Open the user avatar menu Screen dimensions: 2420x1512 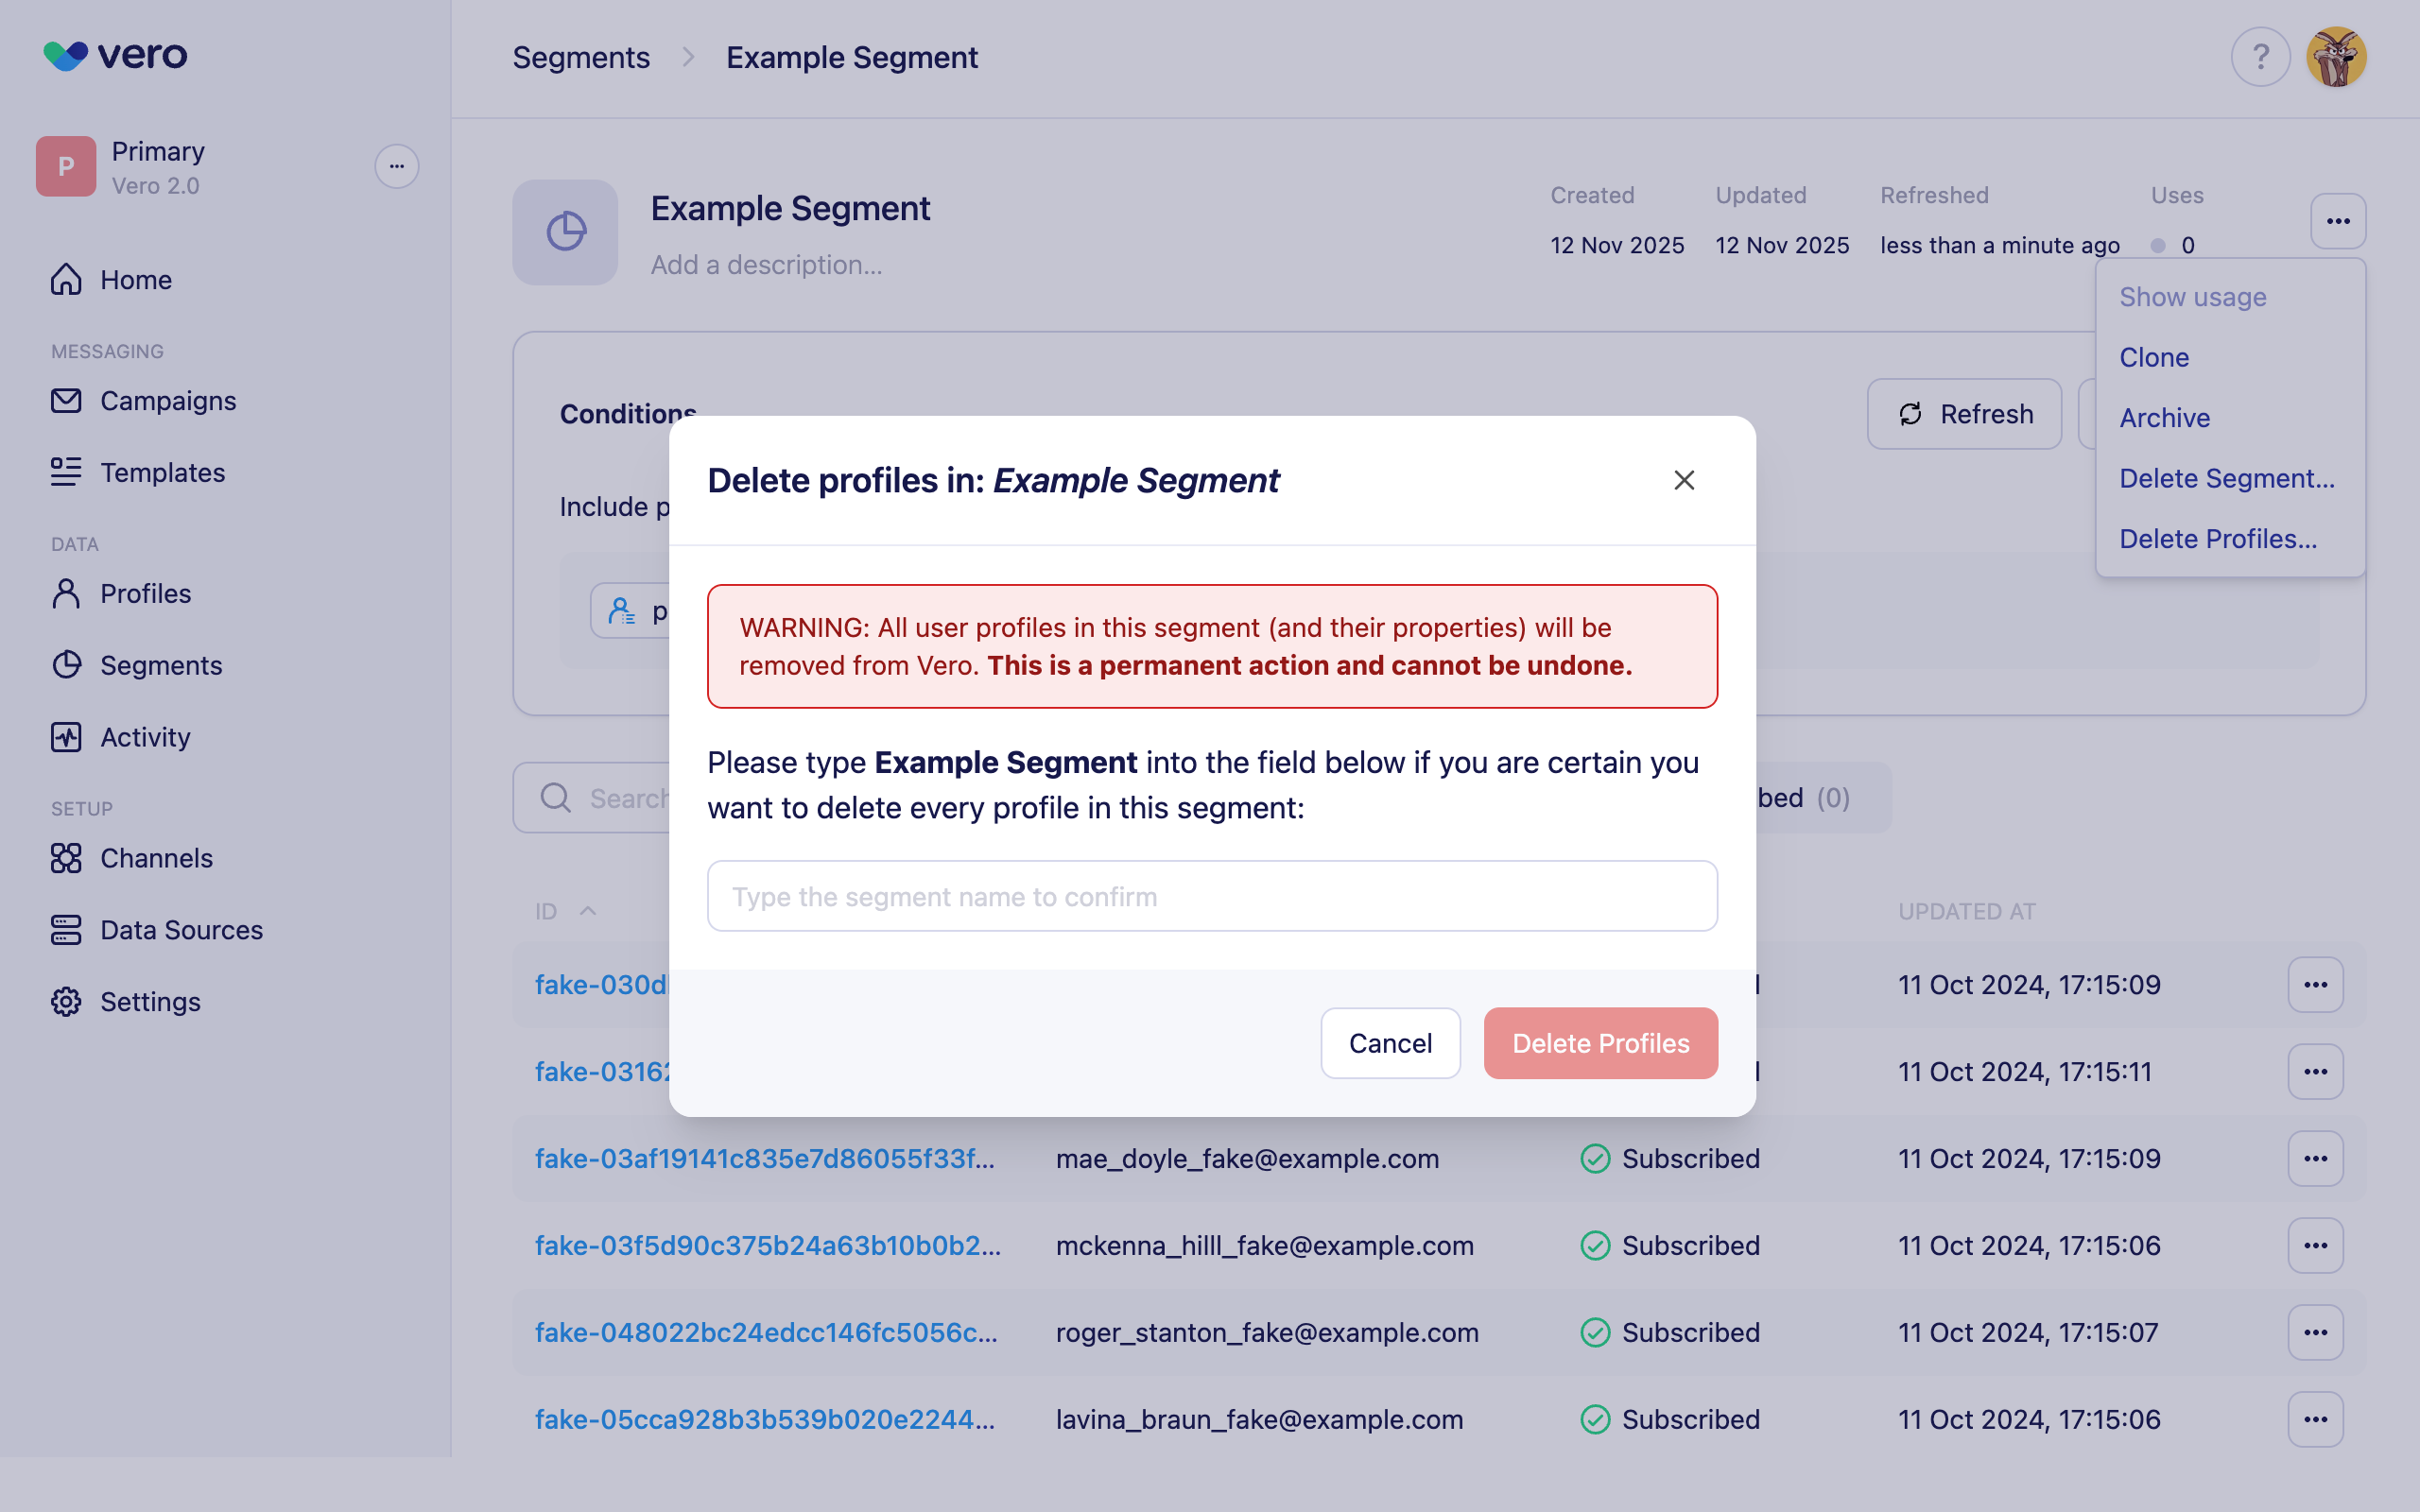pos(2337,57)
